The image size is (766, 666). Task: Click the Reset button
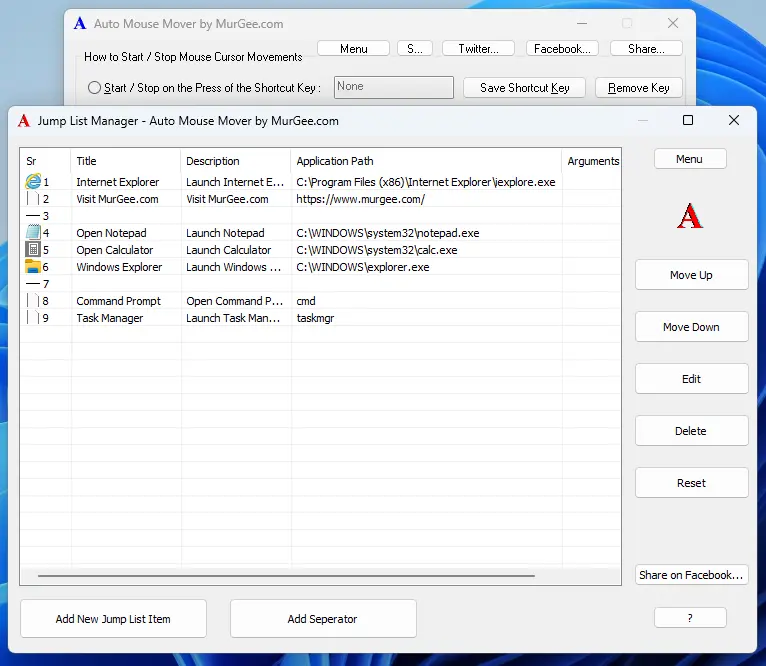[x=691, y=483]
